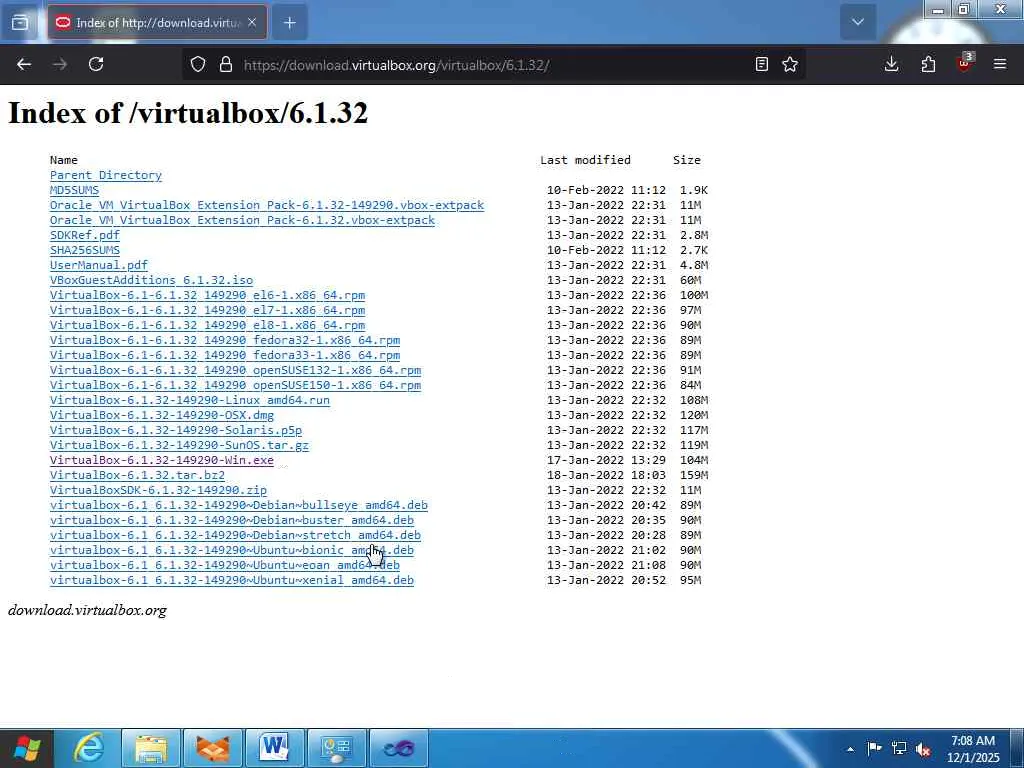The width and height of the screenshot is (1024, 768).
Task: Select the Index of download.virtualbox tab
Action: tap(157, 23)
